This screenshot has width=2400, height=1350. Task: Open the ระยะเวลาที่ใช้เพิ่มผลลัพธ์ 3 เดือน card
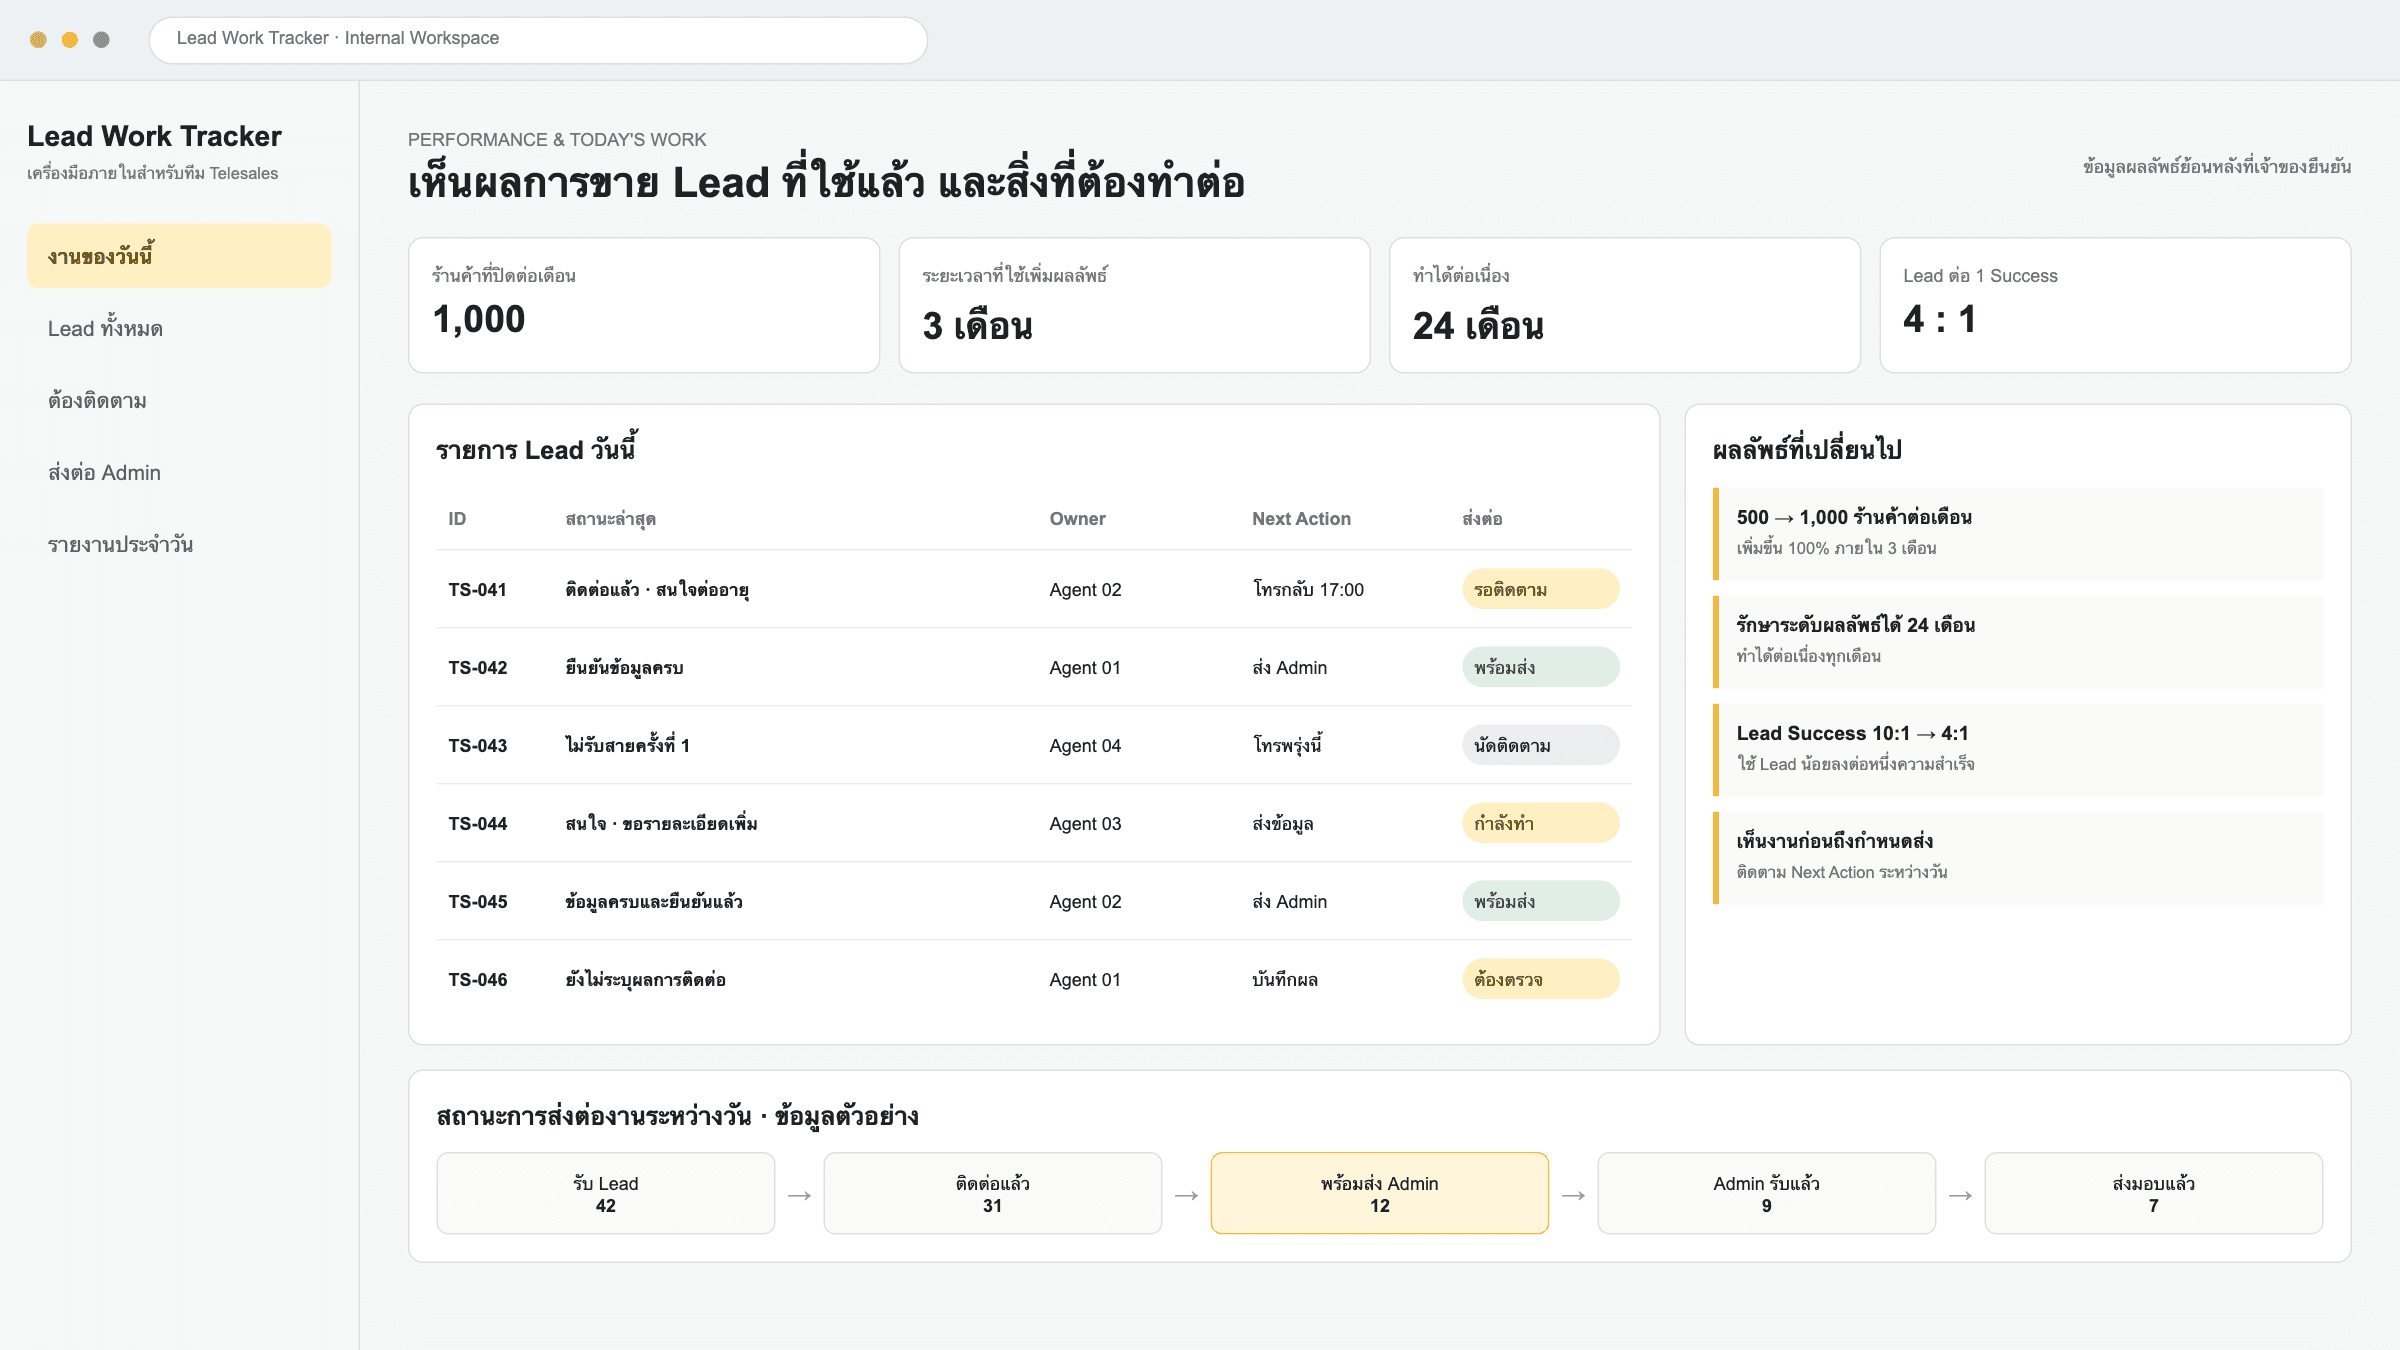pyautogui.click(x=1134, y=305)
